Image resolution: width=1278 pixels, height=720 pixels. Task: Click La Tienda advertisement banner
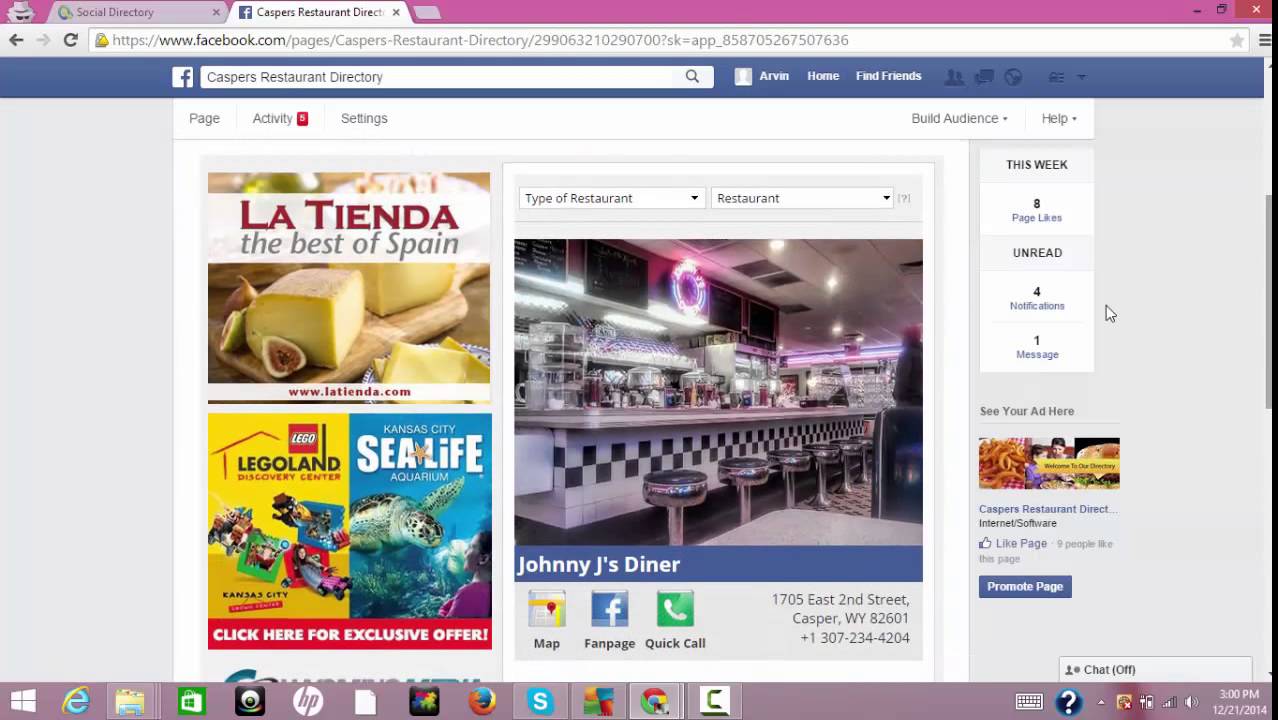click(x=349, y=288)
